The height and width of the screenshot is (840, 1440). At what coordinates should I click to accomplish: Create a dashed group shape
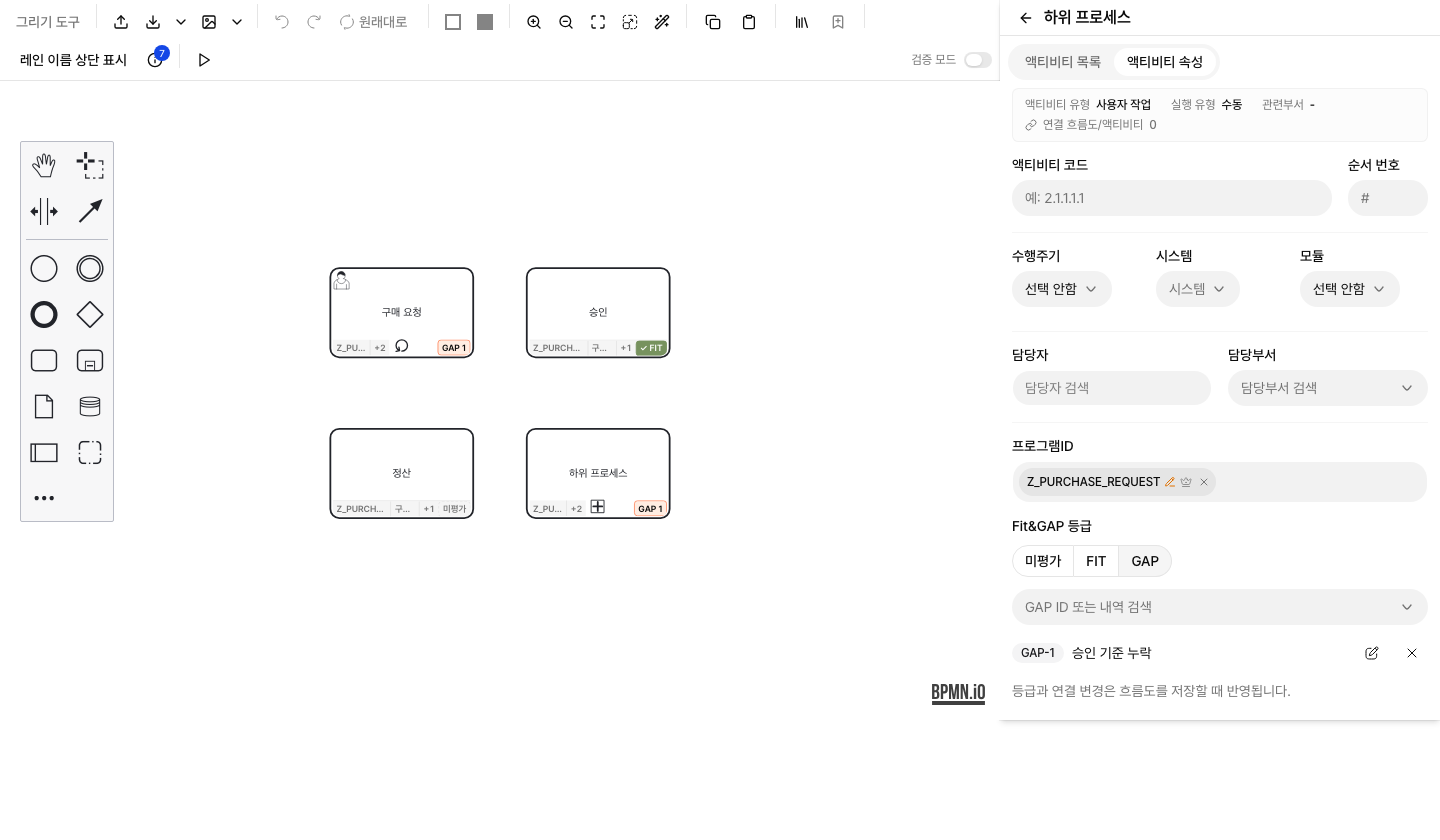pyautogui.click(x=90, y=452)
